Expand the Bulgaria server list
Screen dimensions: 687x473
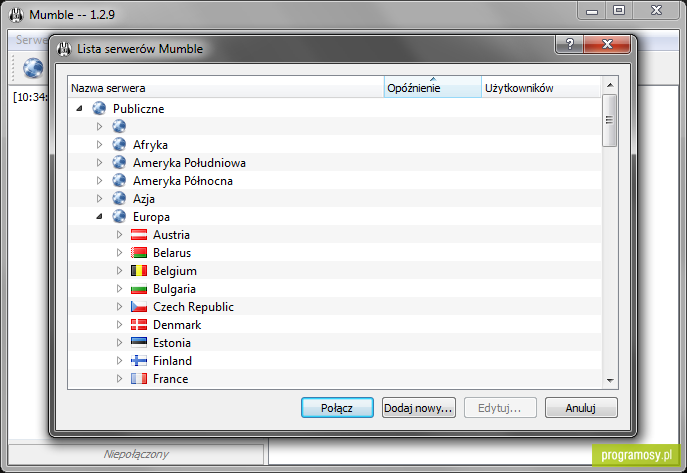pyautogui.click(x=119, y=289)
